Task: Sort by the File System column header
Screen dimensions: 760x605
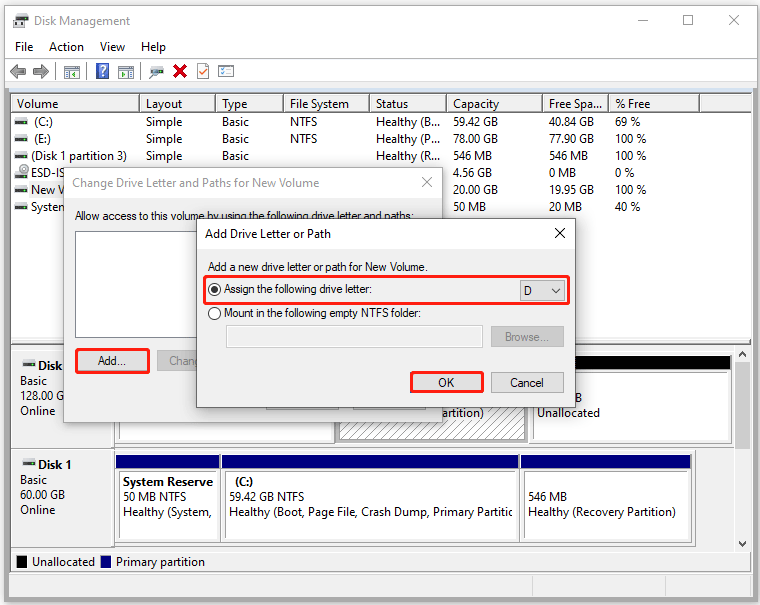Action: (327, 104)
